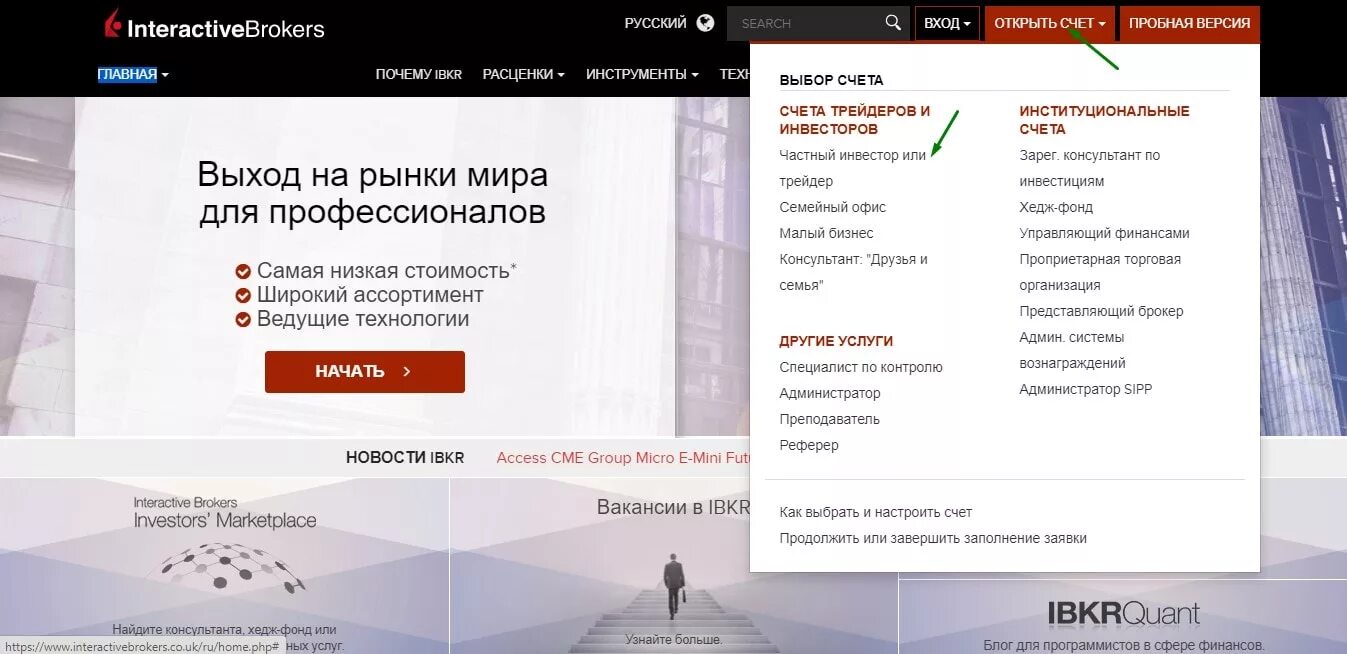Open the Вакансии в IBKR tile
This screenshot has width=1347, height=654.
pyautogui.click(x=674, y=566)
